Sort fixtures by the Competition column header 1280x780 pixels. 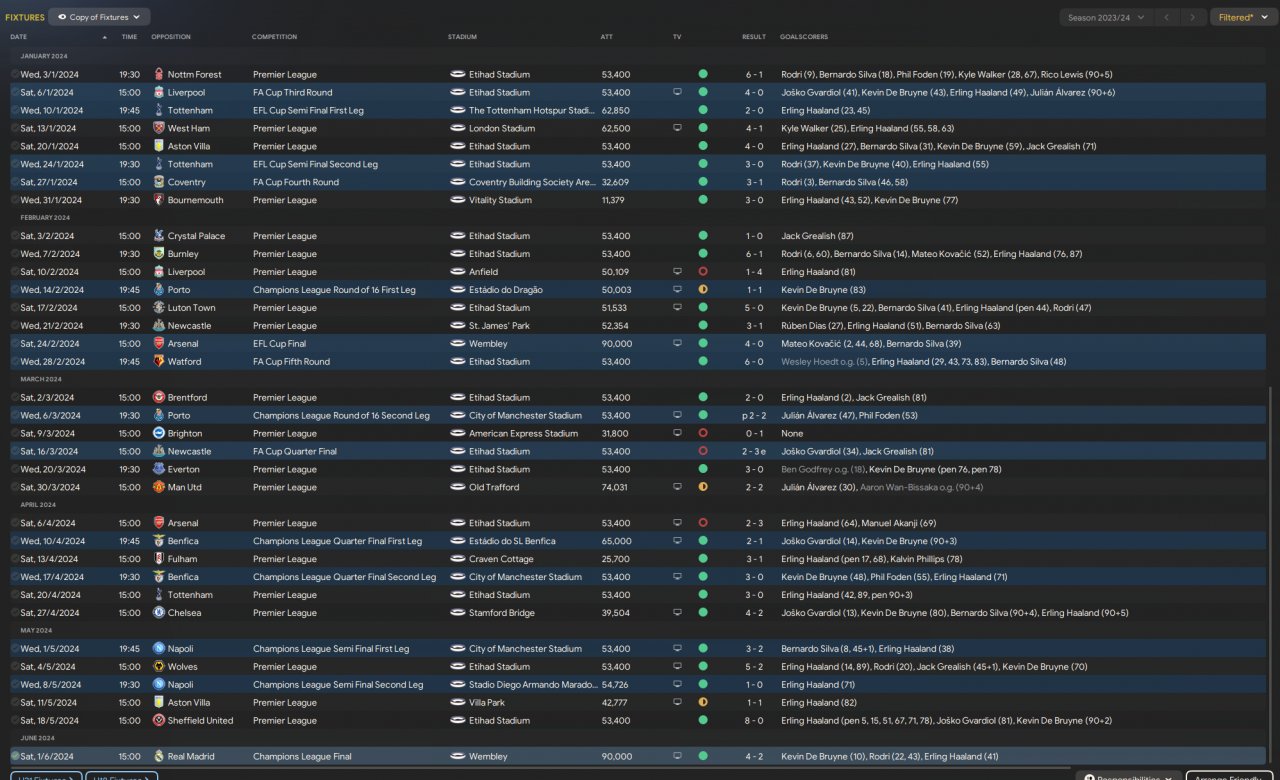pyautogui.click(x=275, y=37)
